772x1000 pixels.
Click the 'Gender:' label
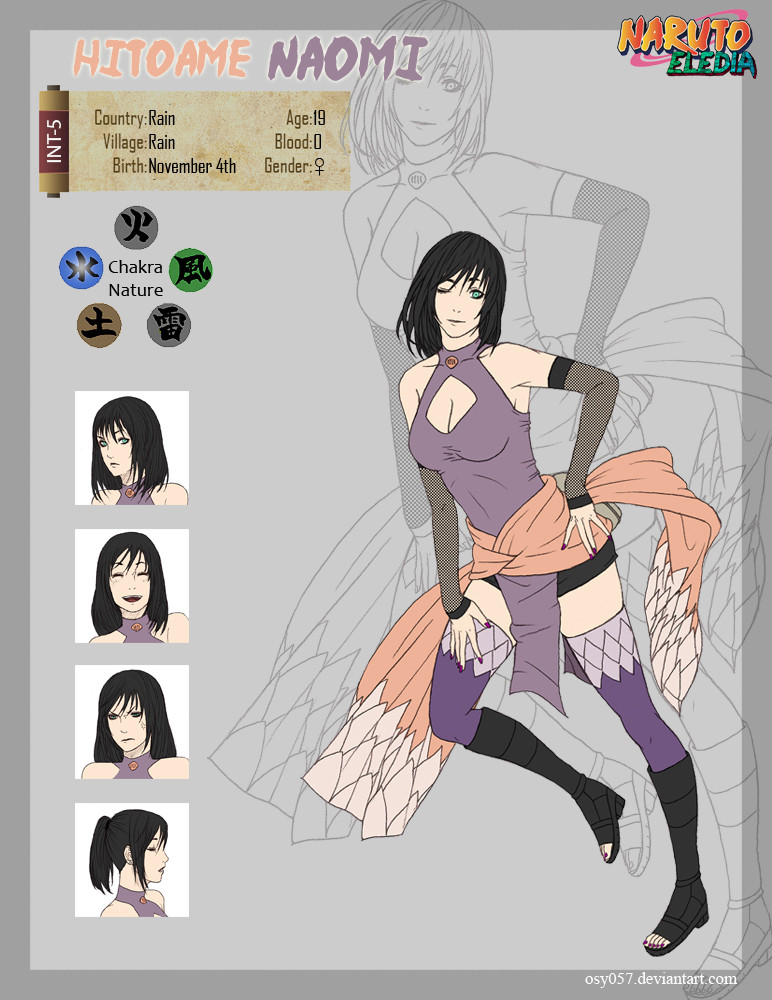pyautogui.click(x=288, y=166)
